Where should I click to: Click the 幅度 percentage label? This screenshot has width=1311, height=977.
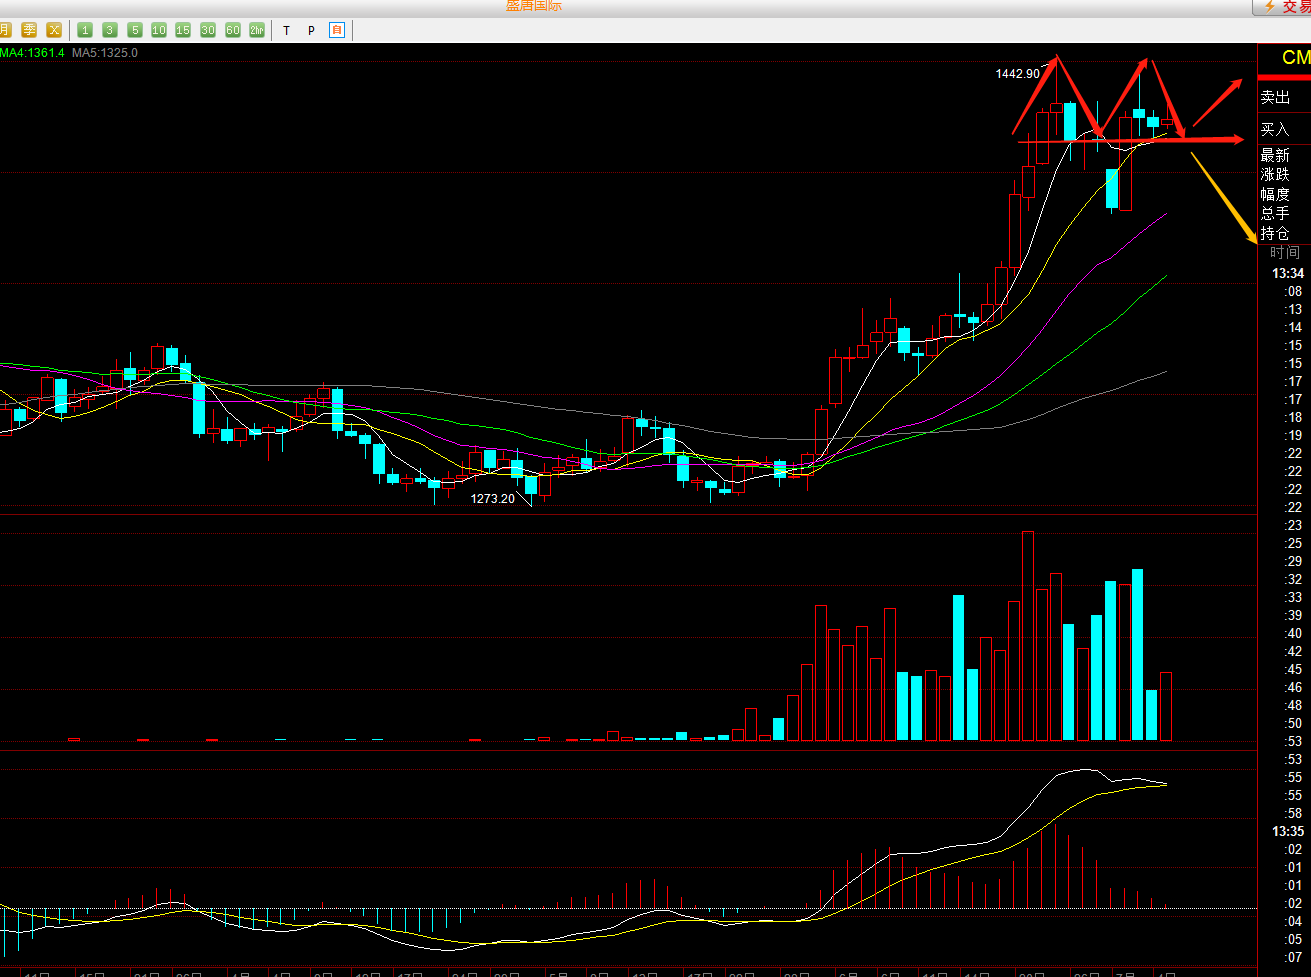(x=1275, y=194)
